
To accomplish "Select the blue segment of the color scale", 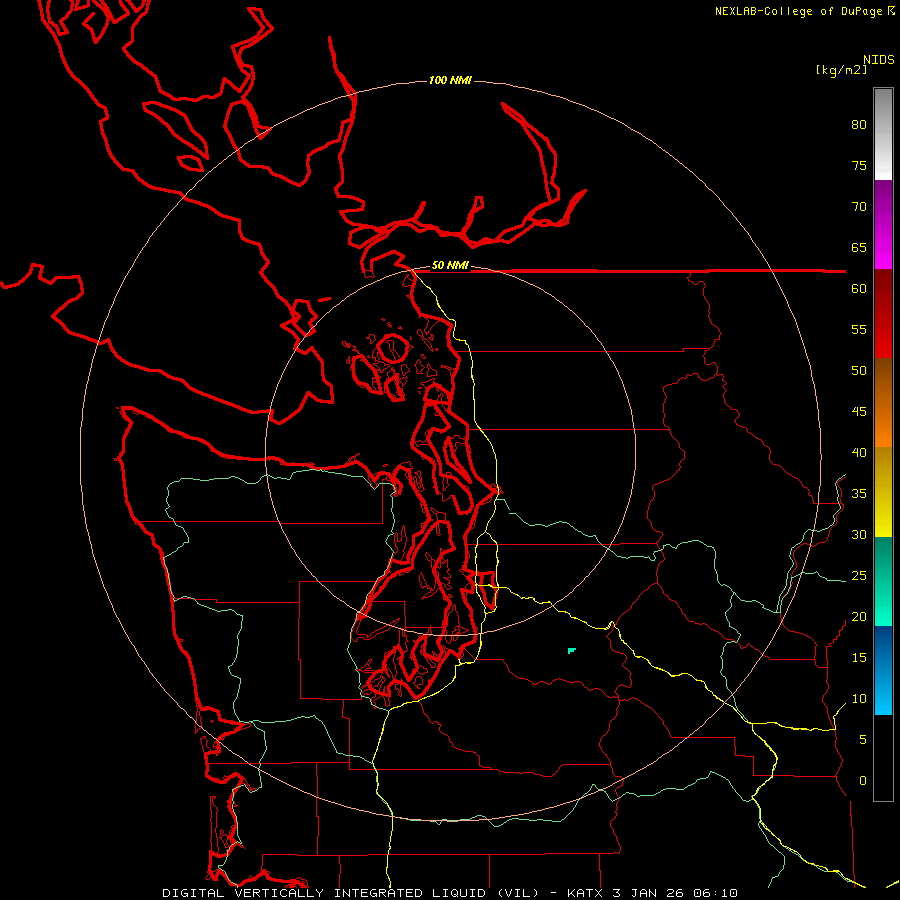I will 883,670.
